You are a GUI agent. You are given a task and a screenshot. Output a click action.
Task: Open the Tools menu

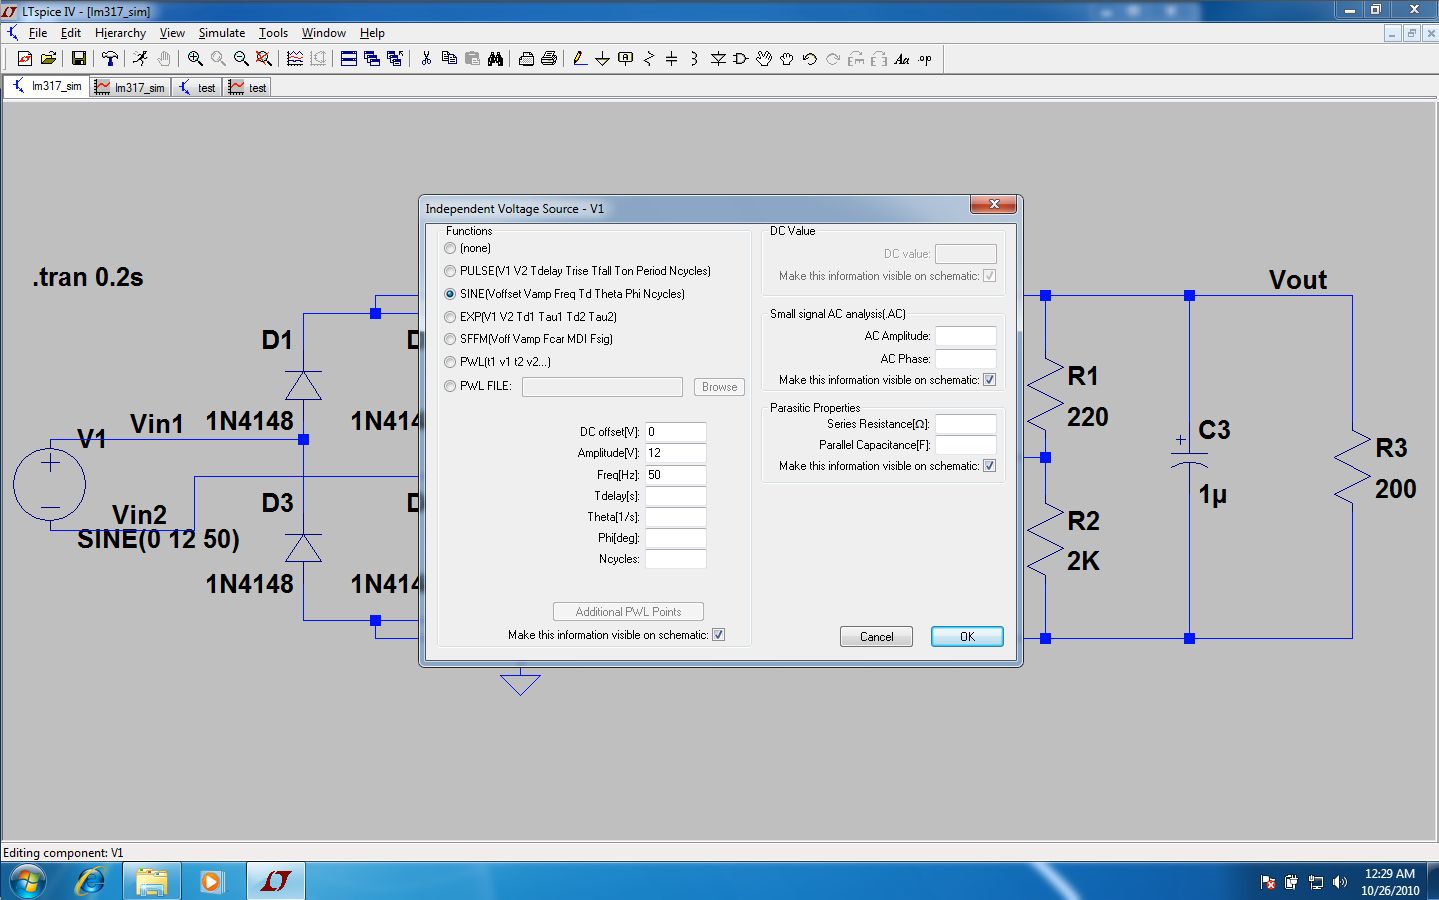click(x=273, y=33)
